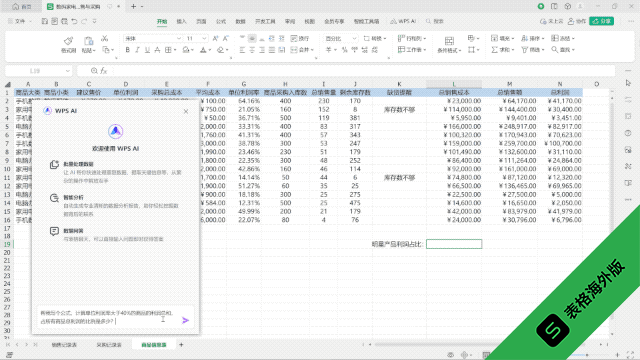Click the thousands separator icon

coord(355,50)
